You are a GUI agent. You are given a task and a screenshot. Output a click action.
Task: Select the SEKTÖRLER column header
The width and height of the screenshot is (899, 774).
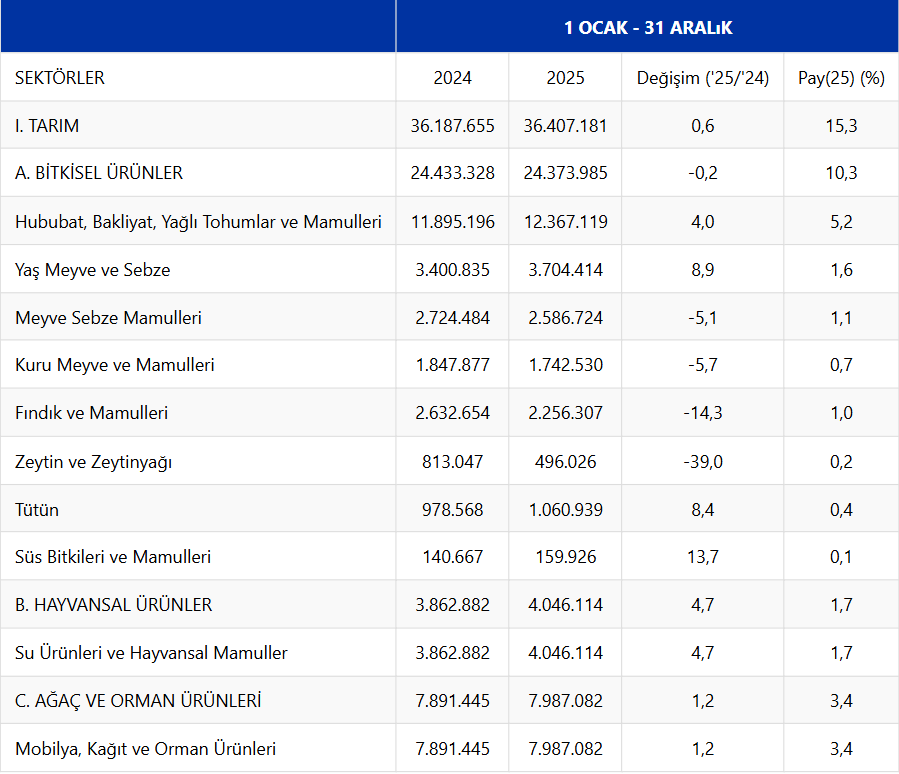point(60,78)
